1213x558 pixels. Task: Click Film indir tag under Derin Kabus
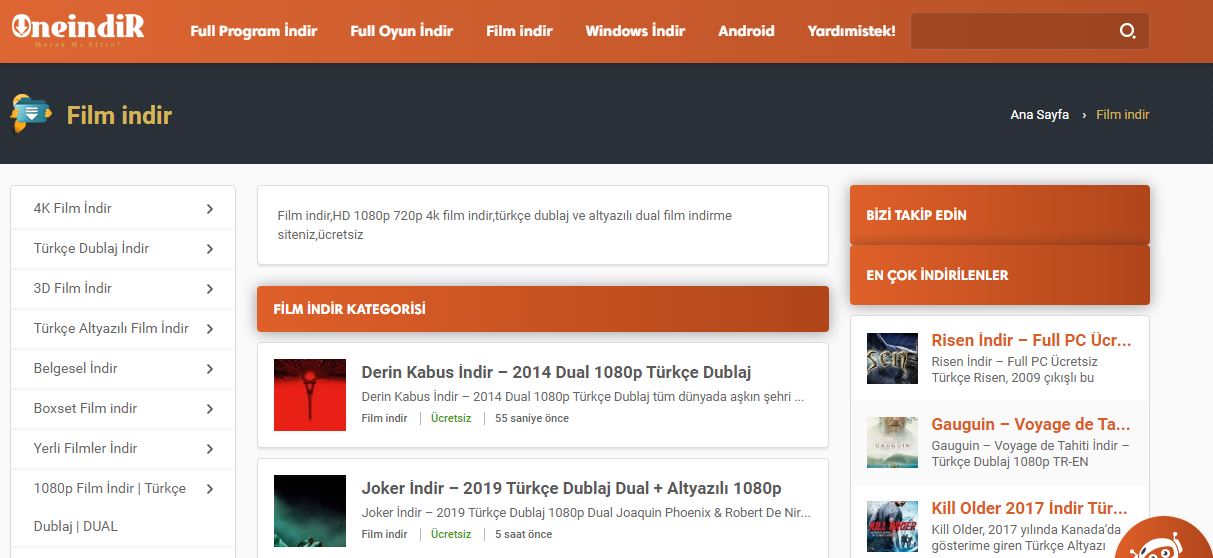[384, 418]
